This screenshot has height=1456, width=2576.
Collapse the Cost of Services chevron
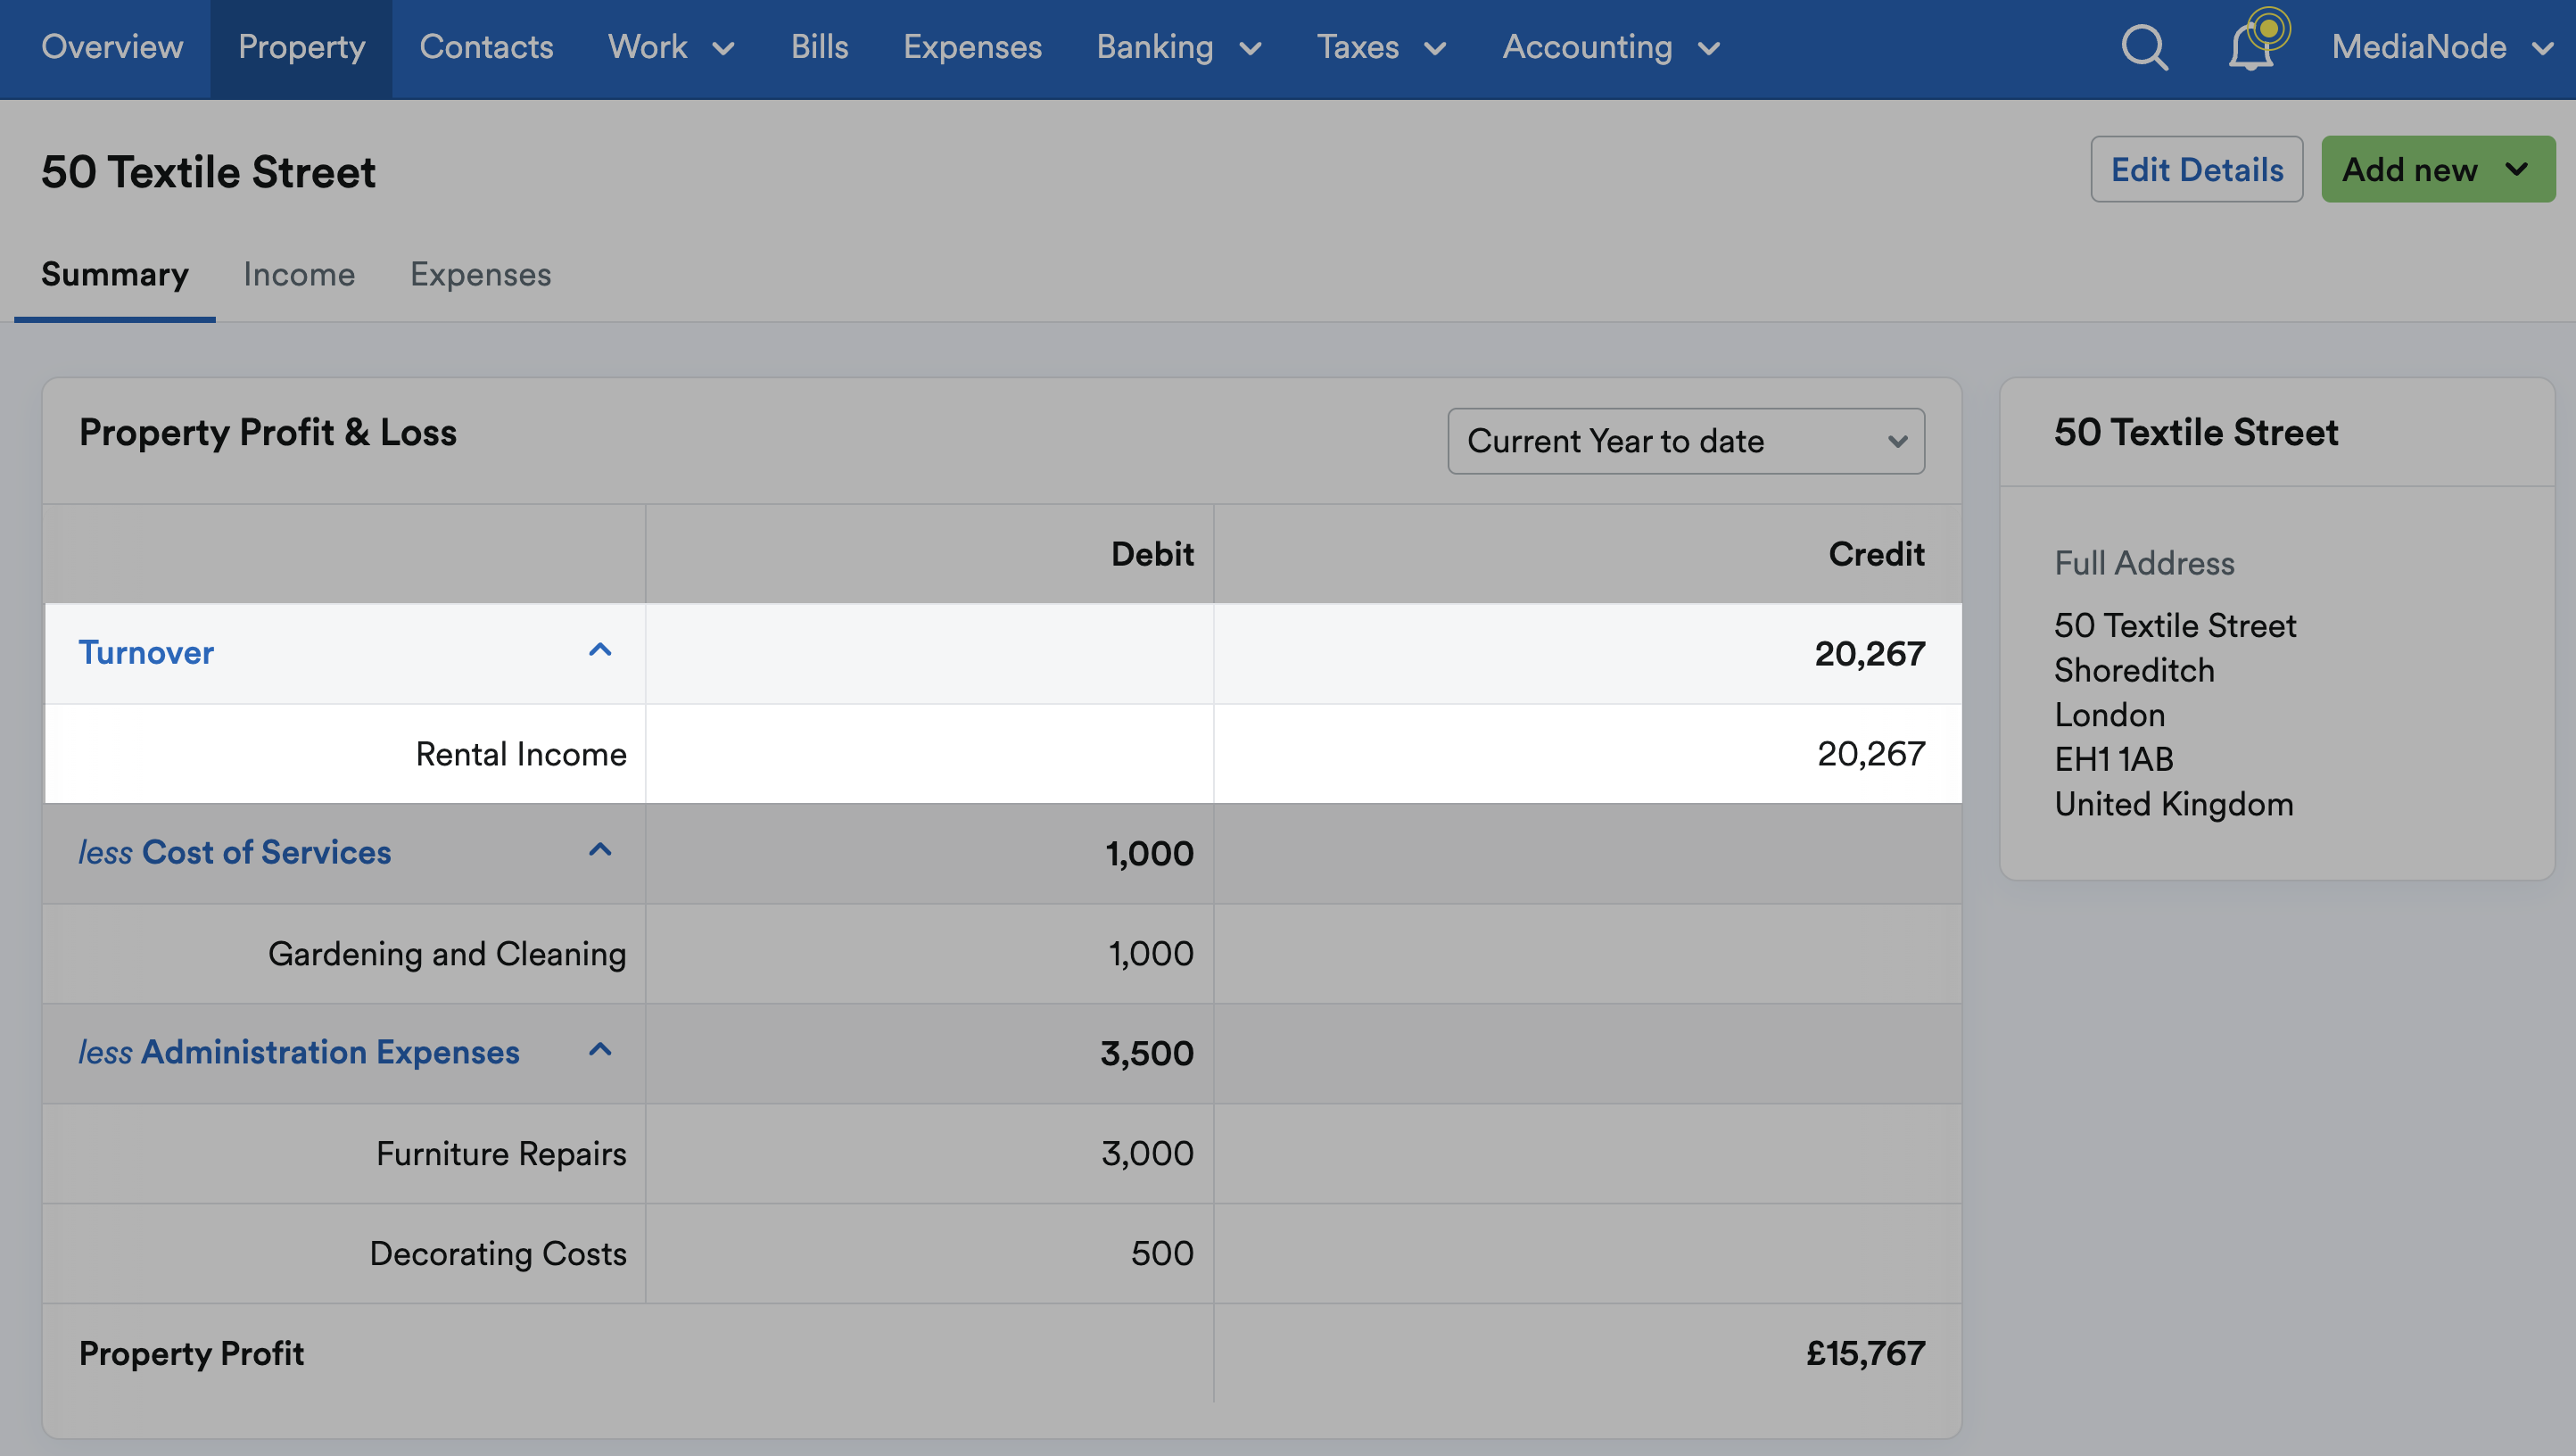pos(600,851)
